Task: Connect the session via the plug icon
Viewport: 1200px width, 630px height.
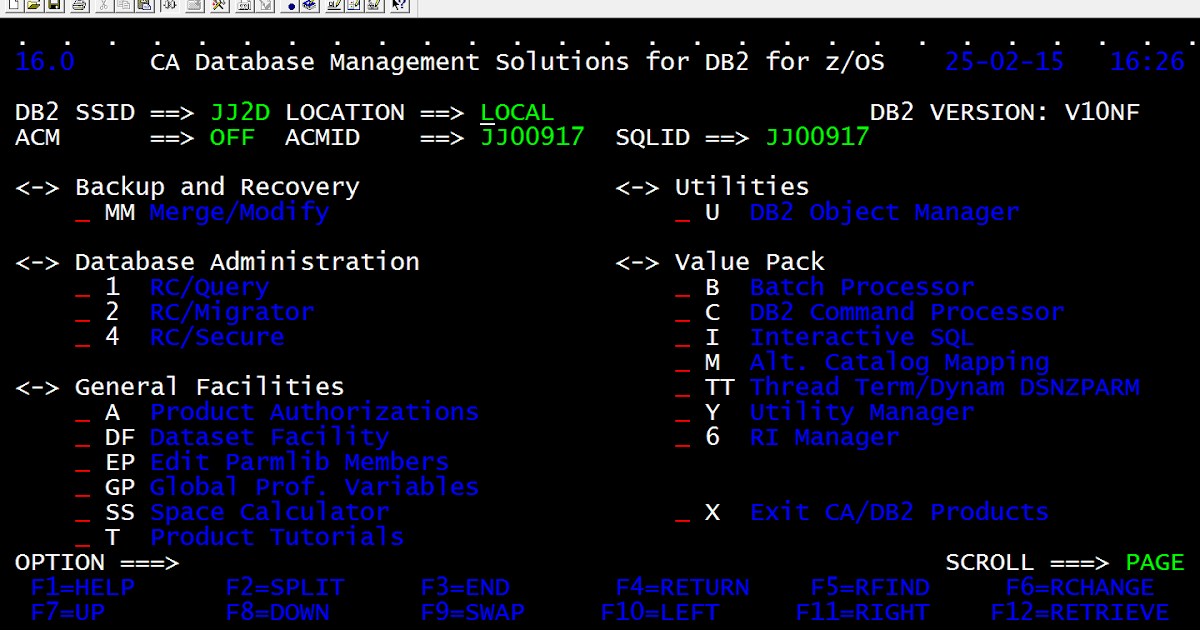Action: pos(168,6)
